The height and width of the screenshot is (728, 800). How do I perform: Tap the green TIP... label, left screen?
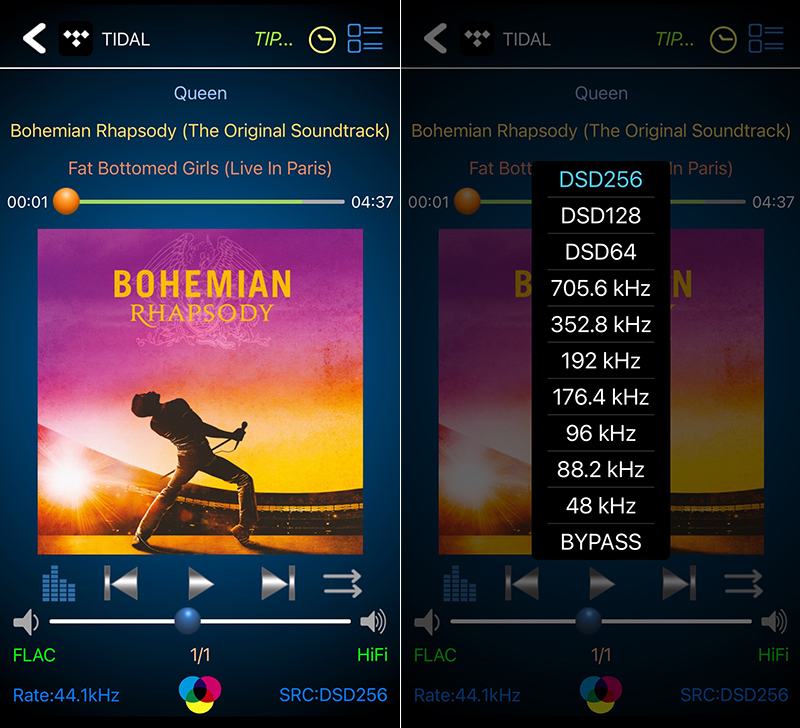pos(274,39)
